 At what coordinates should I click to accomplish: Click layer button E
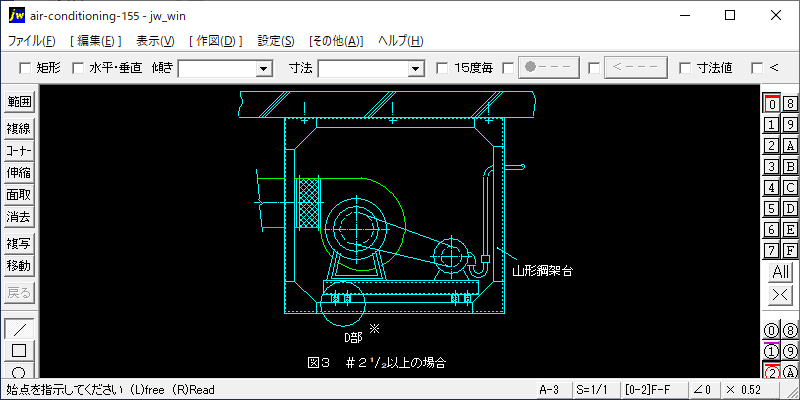pos(790,230)
